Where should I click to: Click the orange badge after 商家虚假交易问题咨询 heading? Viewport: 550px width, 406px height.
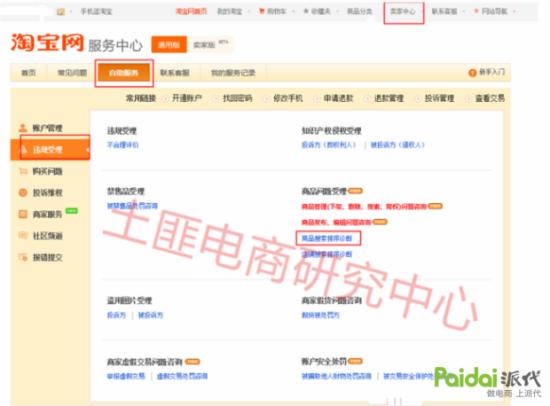[192, 361]
